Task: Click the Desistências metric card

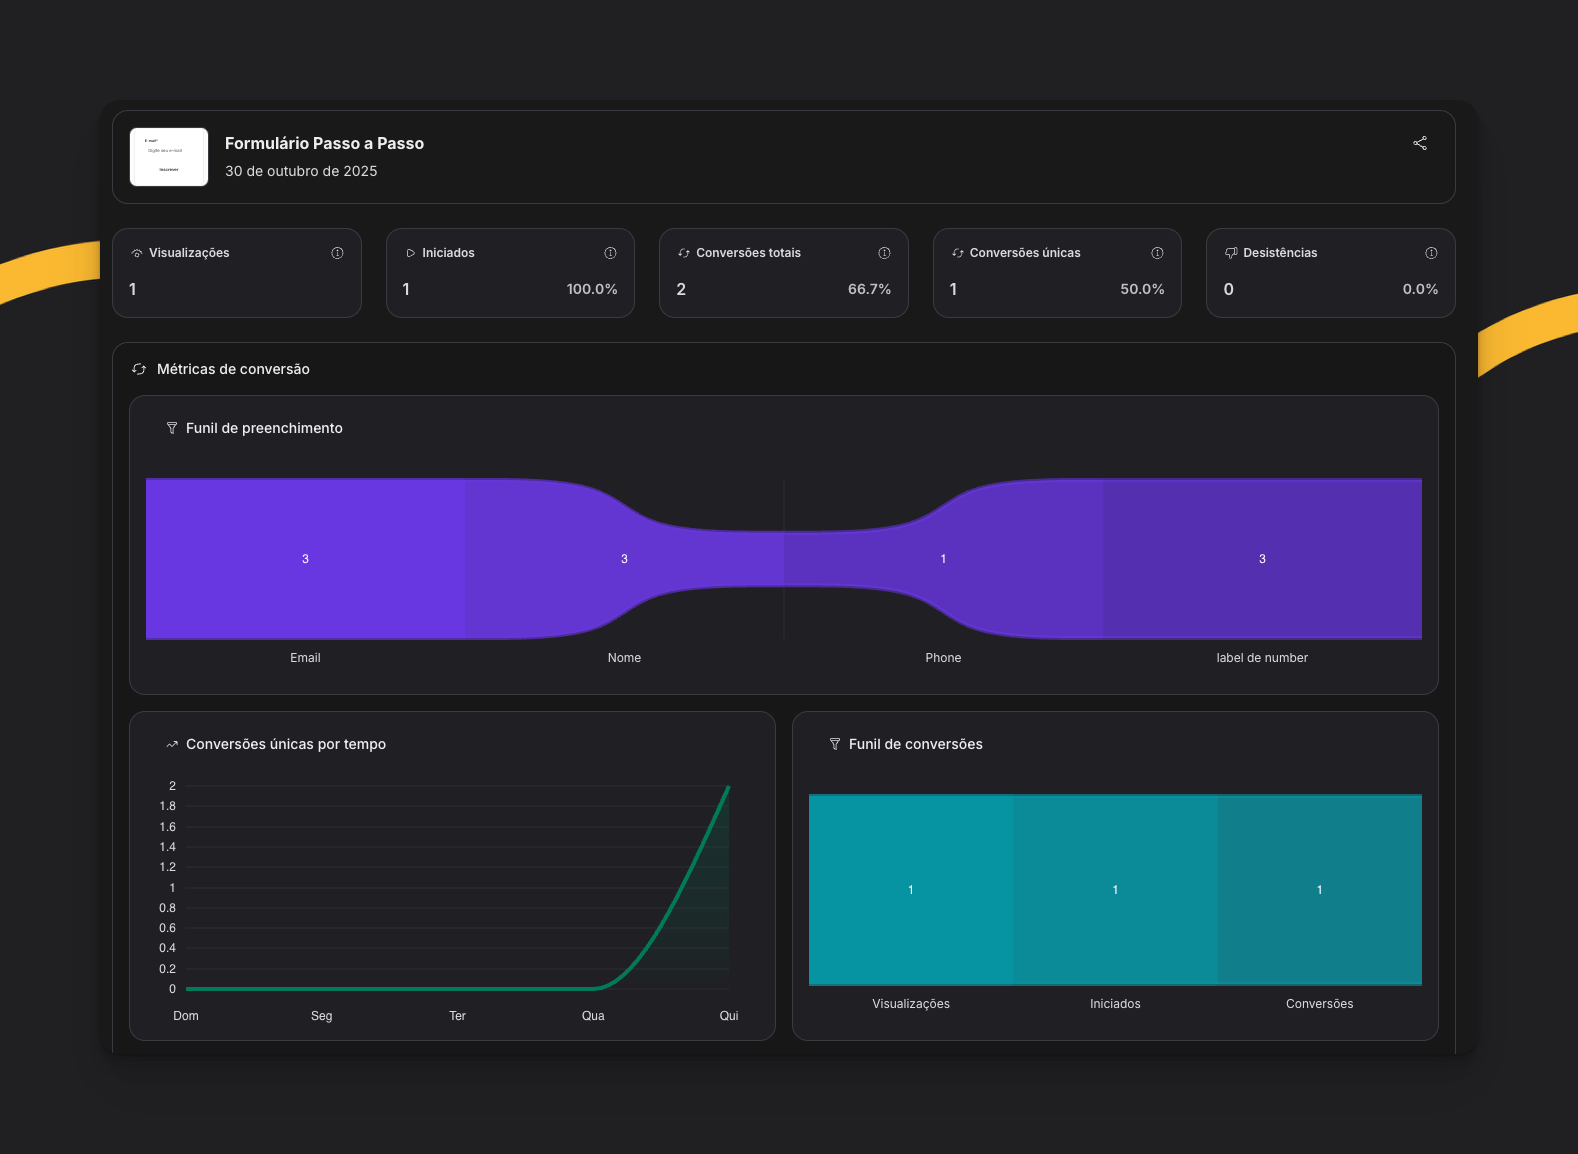Action: point(1330,273)
